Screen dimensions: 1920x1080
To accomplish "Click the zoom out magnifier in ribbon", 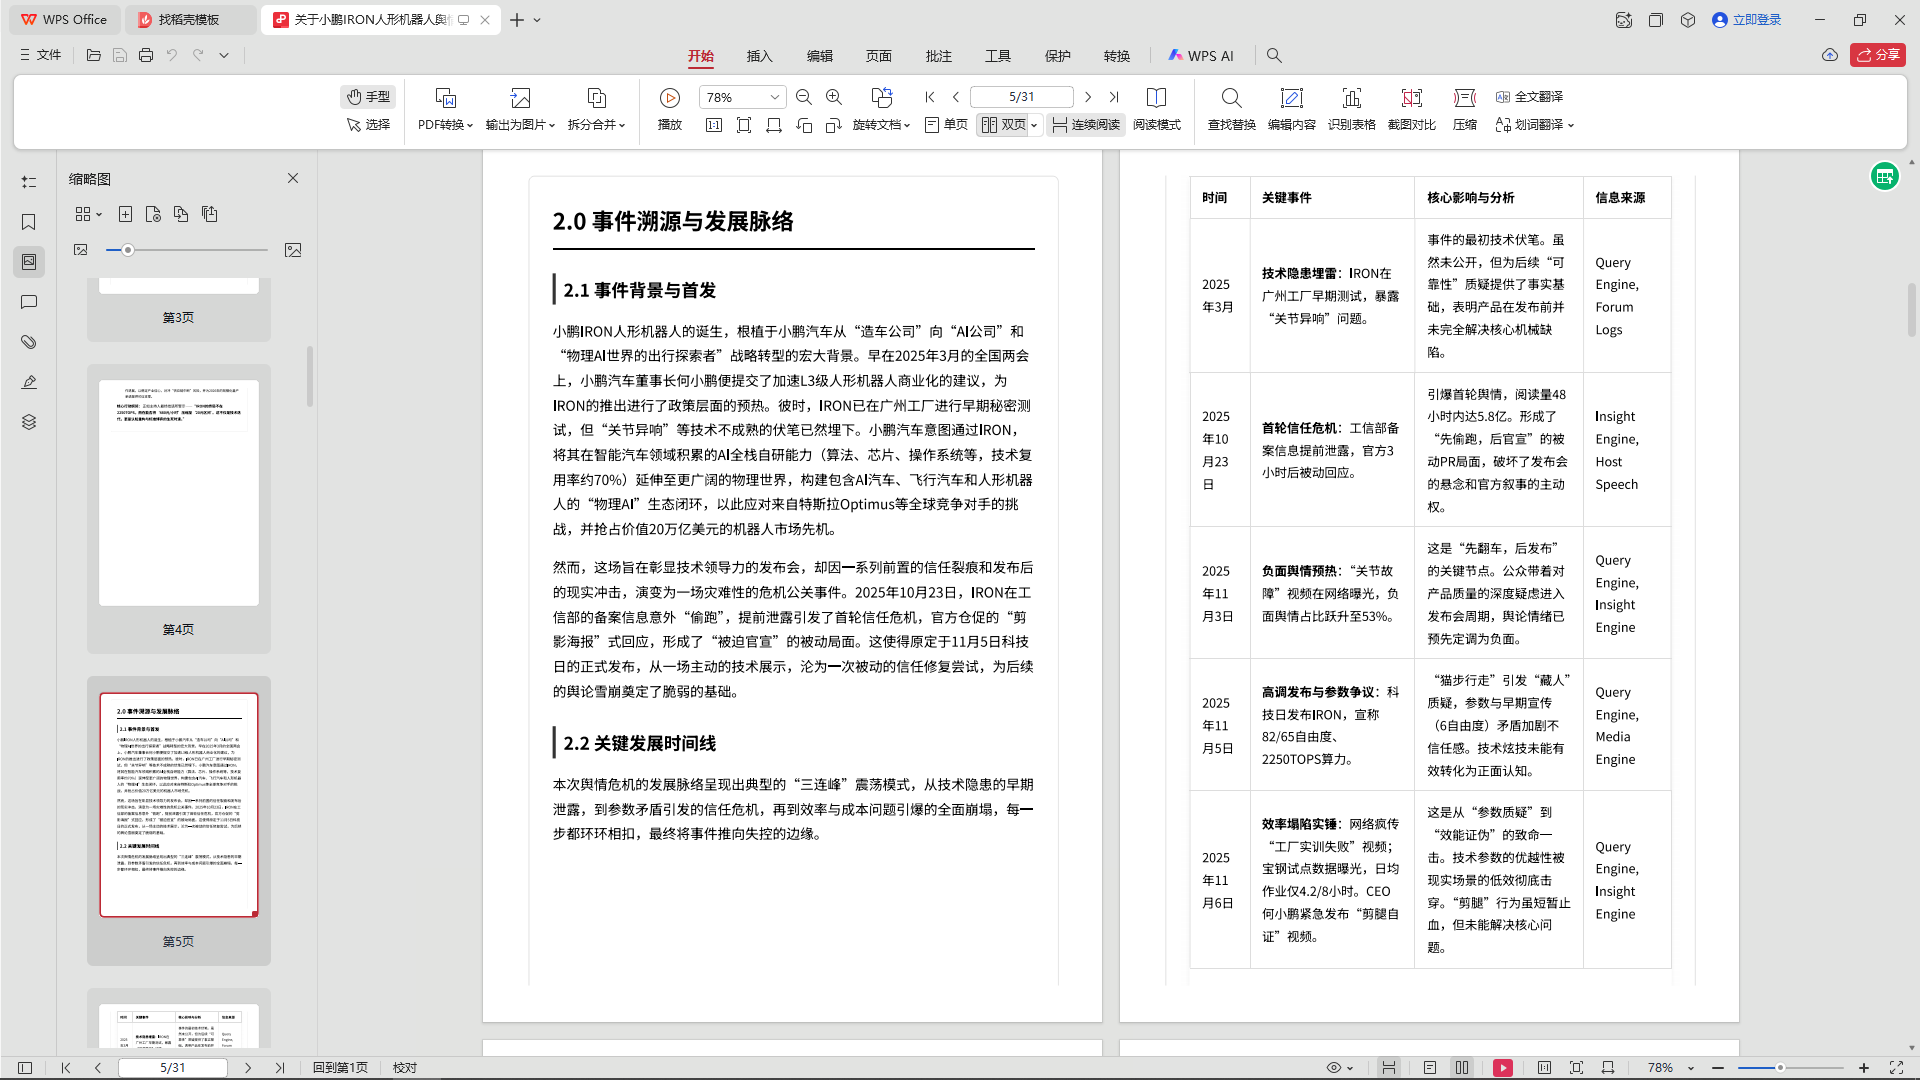I will click(804, 97).
